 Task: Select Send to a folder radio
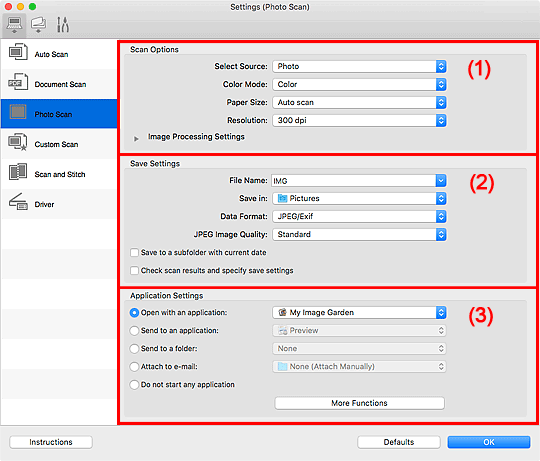coord(134,349)
